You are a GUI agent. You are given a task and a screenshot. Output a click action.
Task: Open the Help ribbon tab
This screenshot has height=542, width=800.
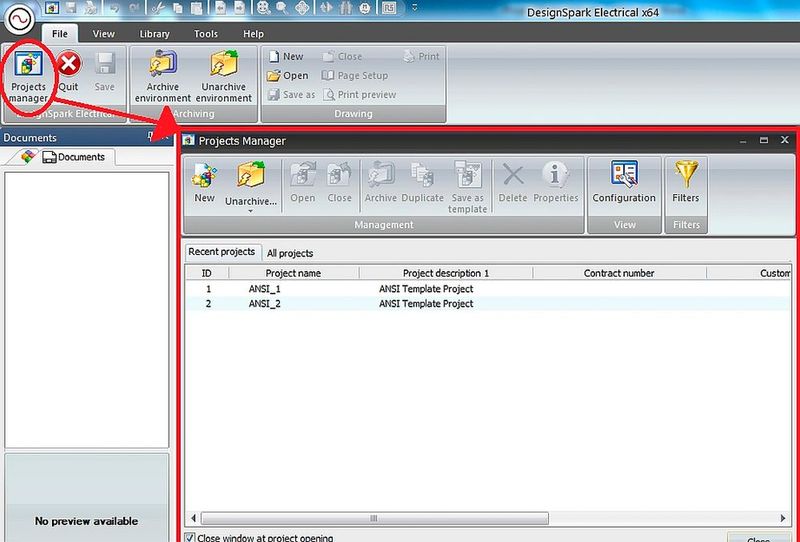tap(253, 34)
